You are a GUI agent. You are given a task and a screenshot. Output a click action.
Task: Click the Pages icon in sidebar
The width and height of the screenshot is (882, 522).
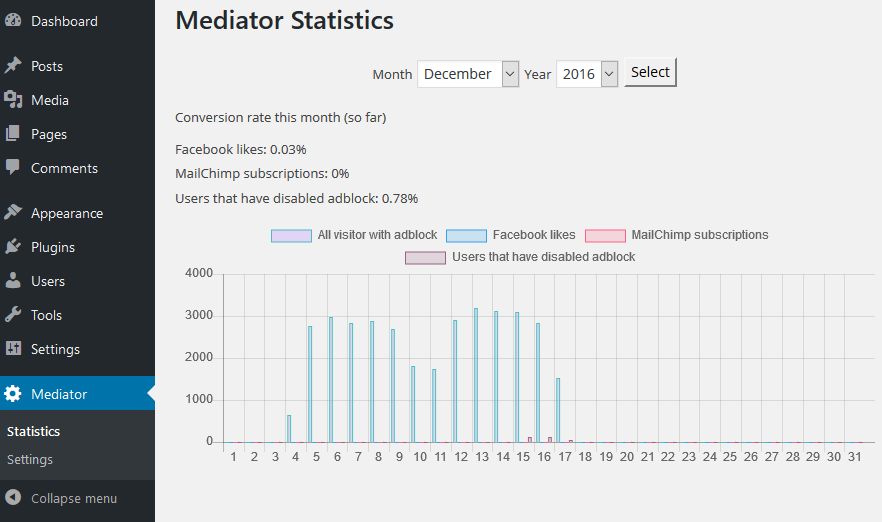click(13, 134)
